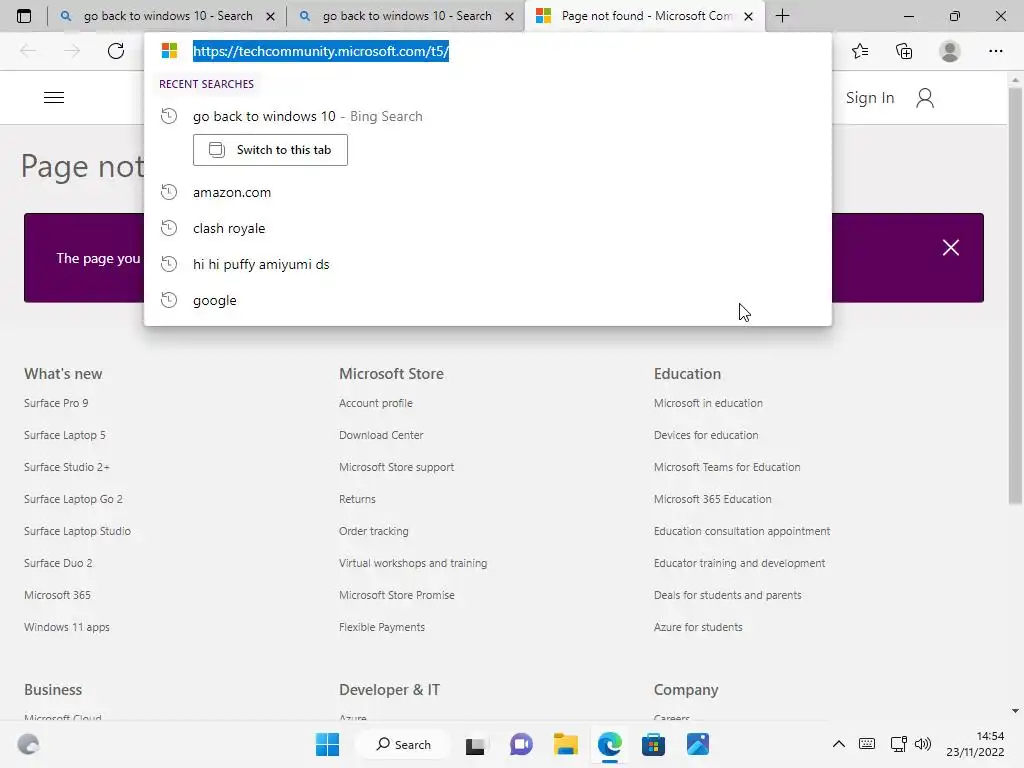Open Edge Settings and more menu
The width and height of the screenshot is (1024, 768).
click(995, 51)
